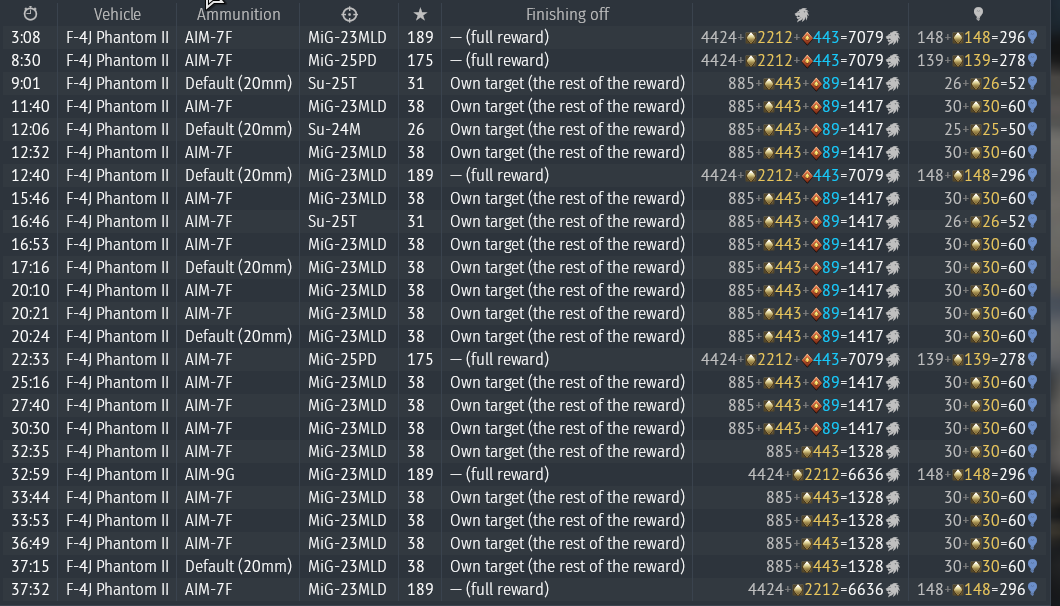Select the Finishing off column header

[567, 14]
